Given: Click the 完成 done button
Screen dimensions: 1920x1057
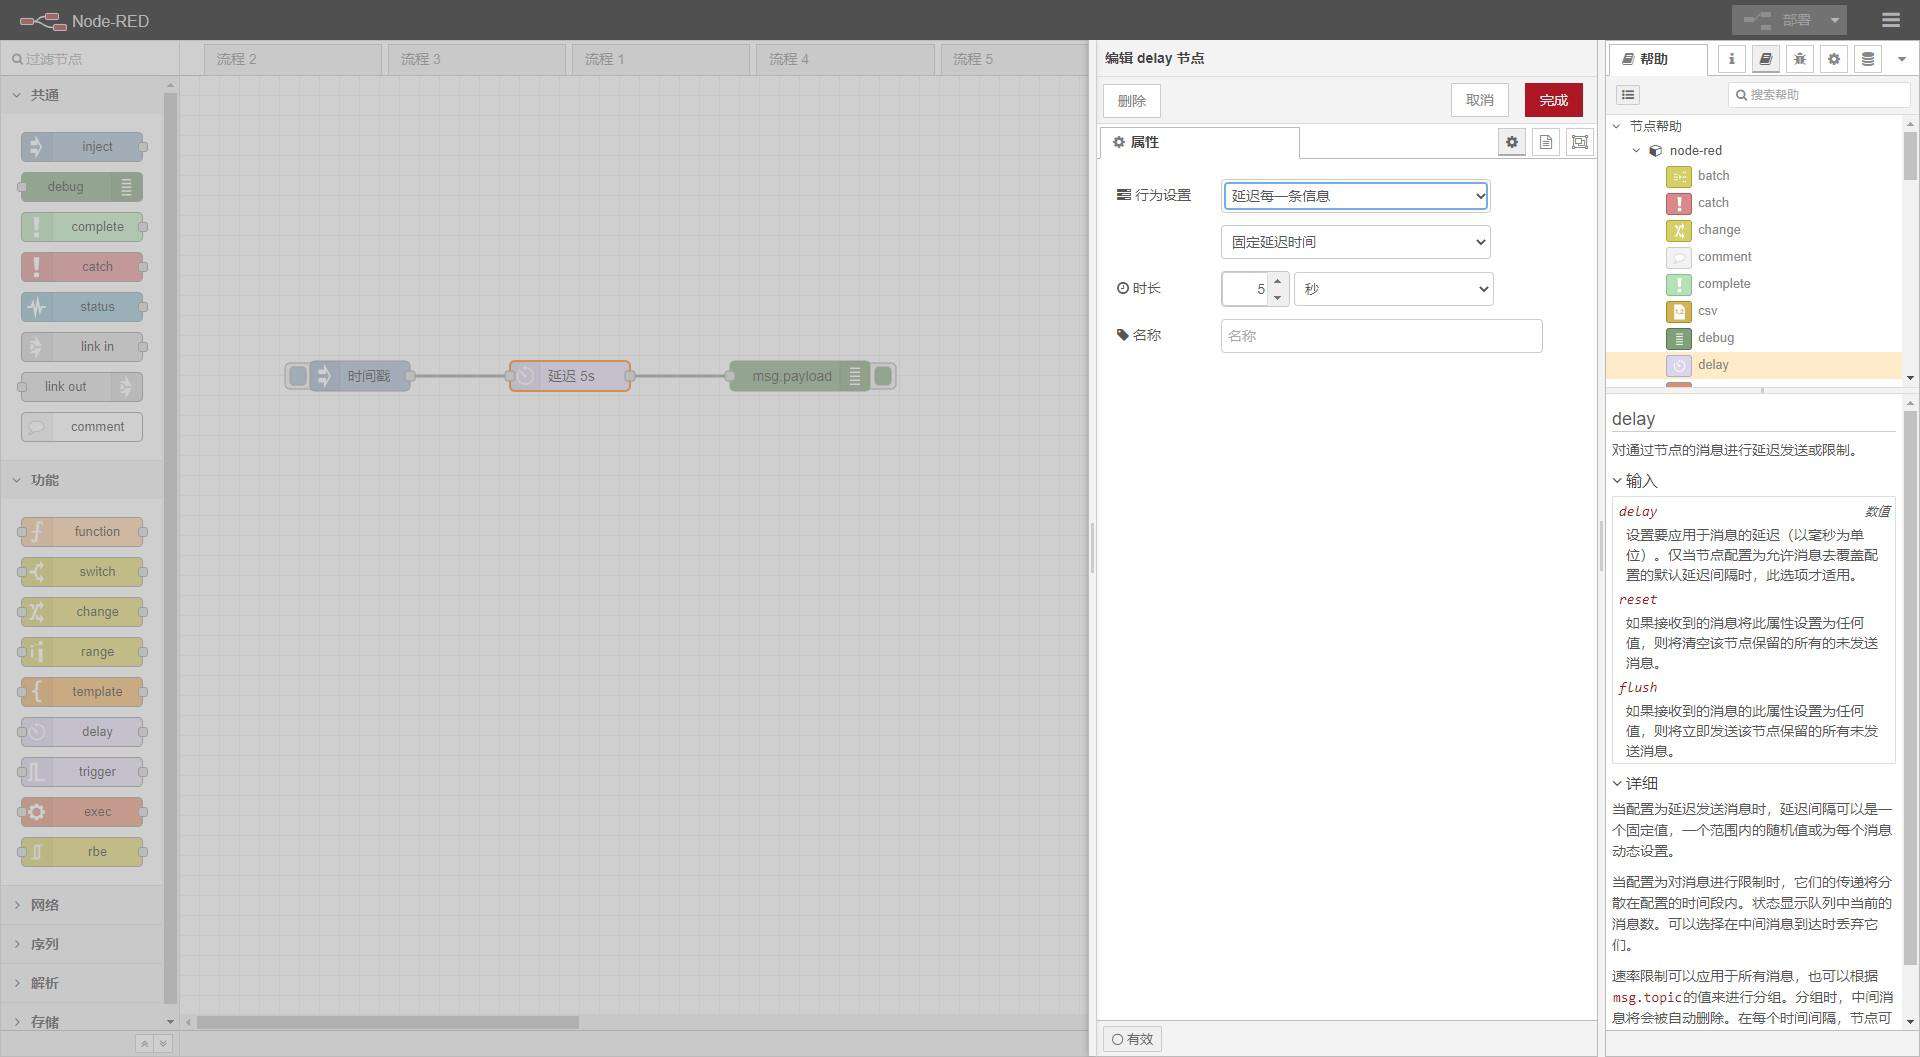Looking at the screenshot, I should tap(1554, 100).
